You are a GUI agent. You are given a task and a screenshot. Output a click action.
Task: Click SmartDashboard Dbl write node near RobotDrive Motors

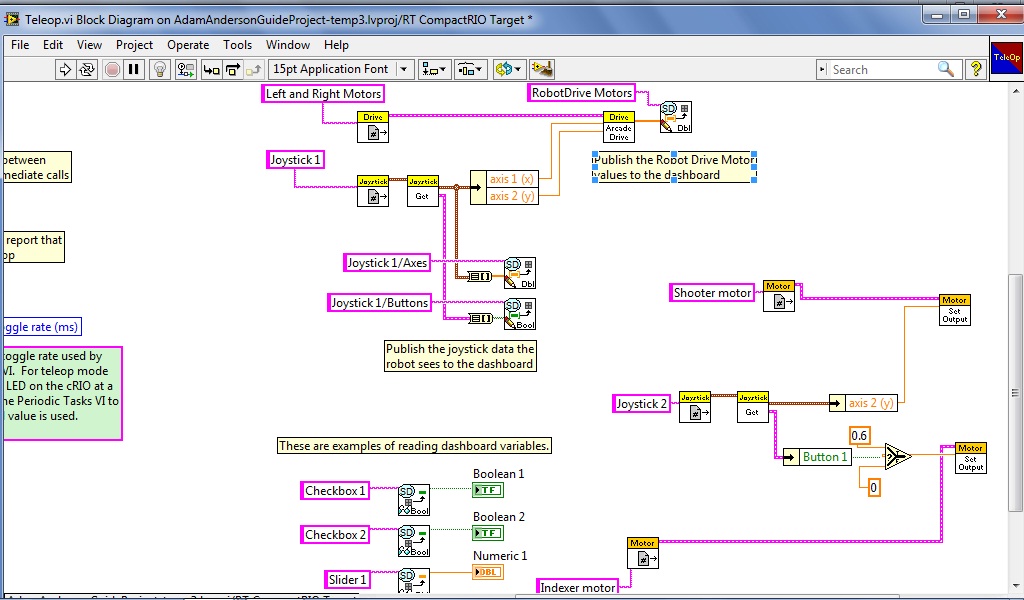pos(675,118)
